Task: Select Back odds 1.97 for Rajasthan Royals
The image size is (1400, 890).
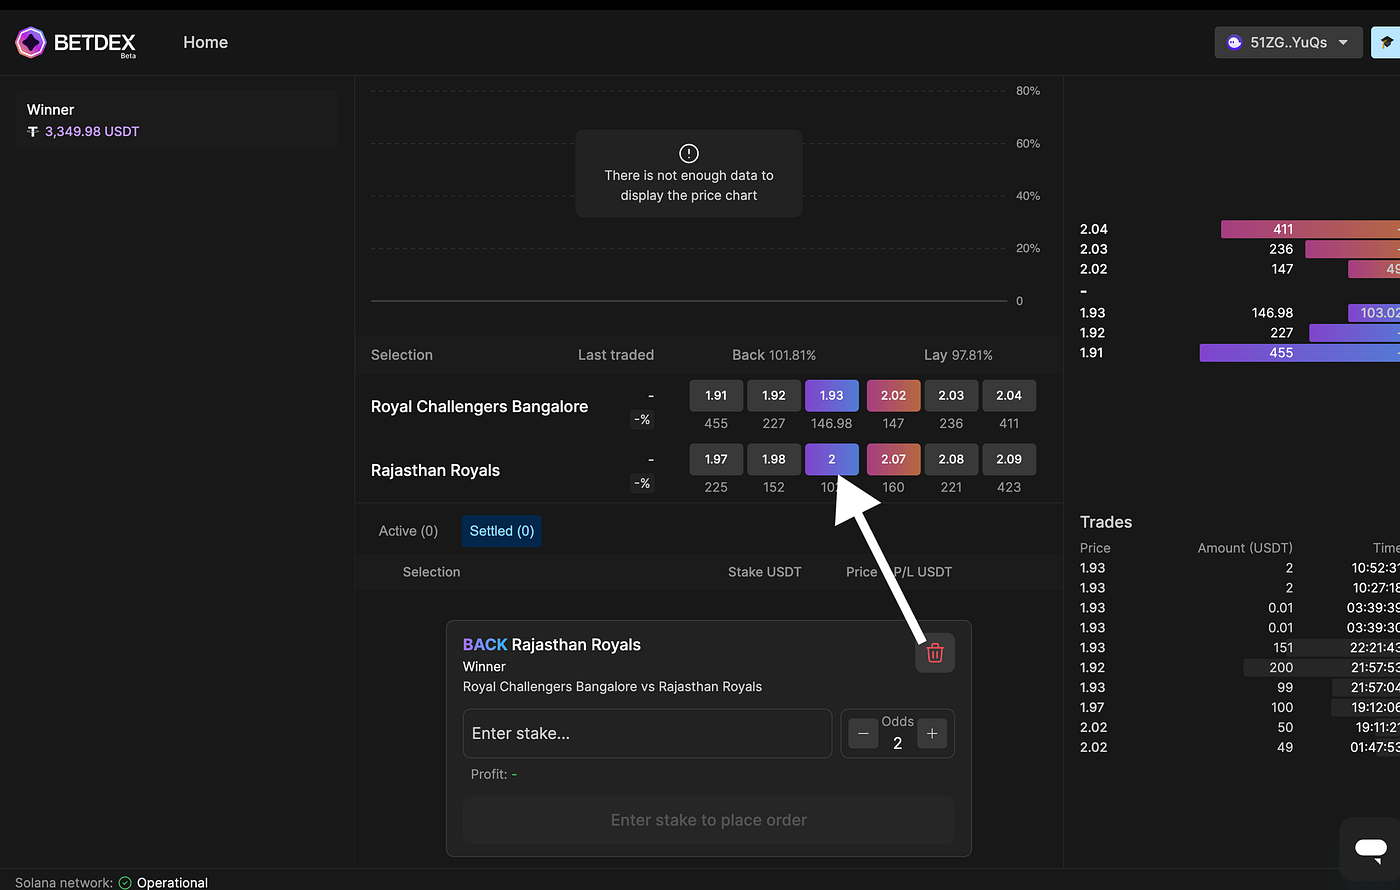Action: (x=715, y=459)
